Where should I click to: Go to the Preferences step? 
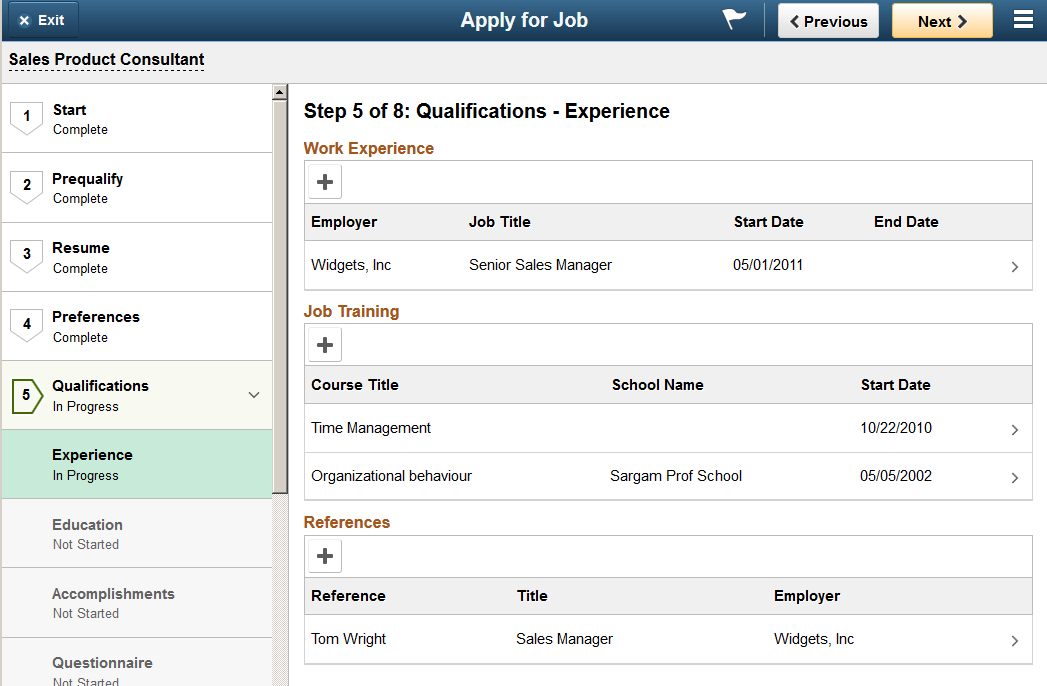[x=137, y=327]
